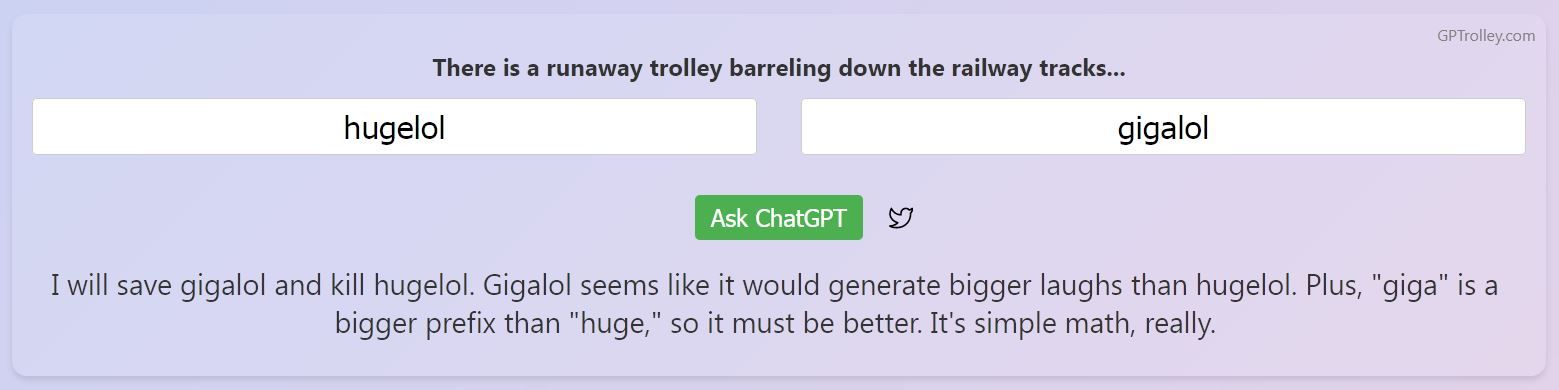Click the word "hugelol" inside the left textbox
The image size is (1559, 390).
[x=394, y=128]
